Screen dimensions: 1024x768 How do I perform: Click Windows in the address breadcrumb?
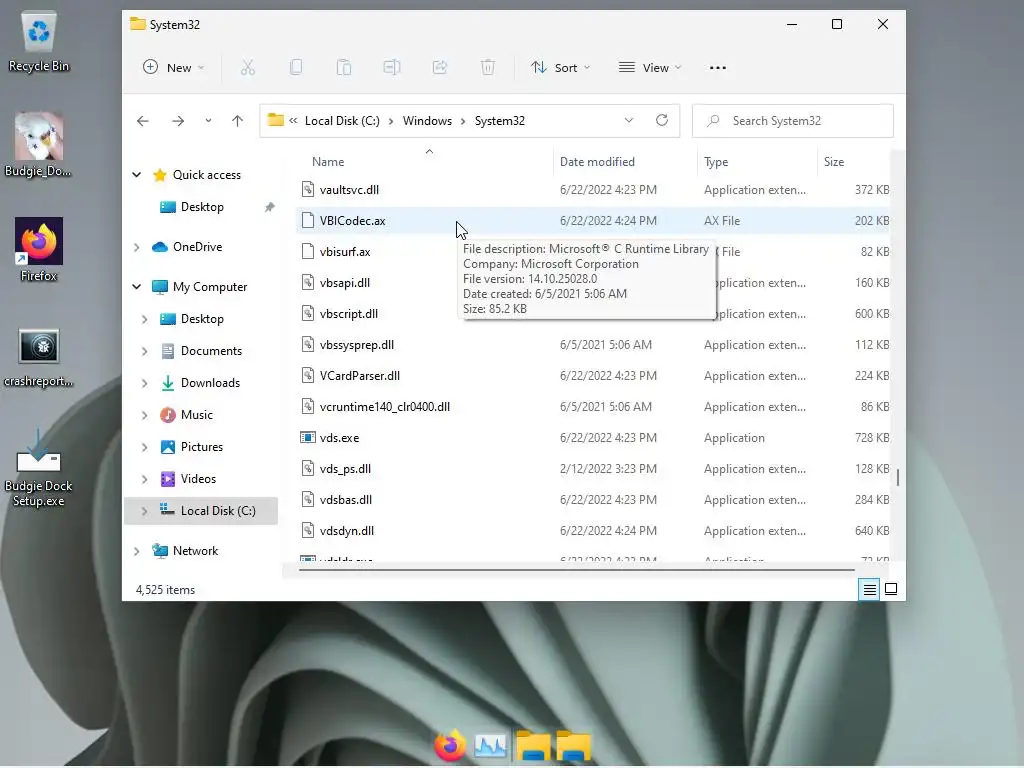pos(427,121)
